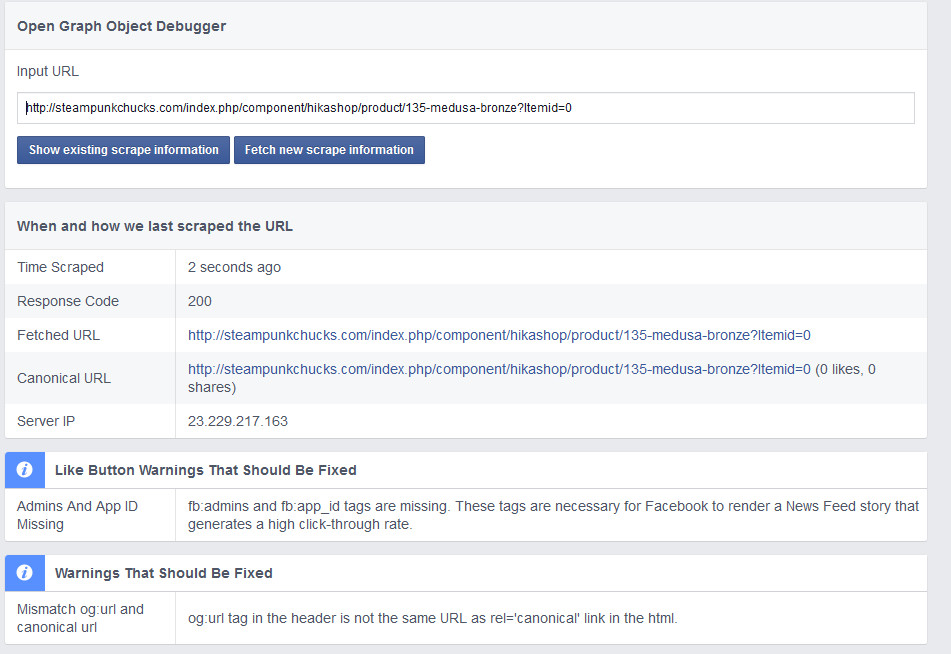
Task: Click the '2 seconds ago' value
Action: (234, 267)
